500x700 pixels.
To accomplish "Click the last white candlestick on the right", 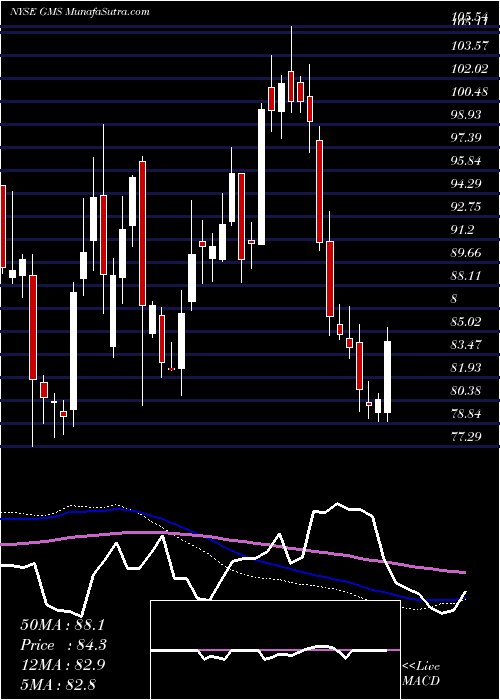I will tap(388, 377).
